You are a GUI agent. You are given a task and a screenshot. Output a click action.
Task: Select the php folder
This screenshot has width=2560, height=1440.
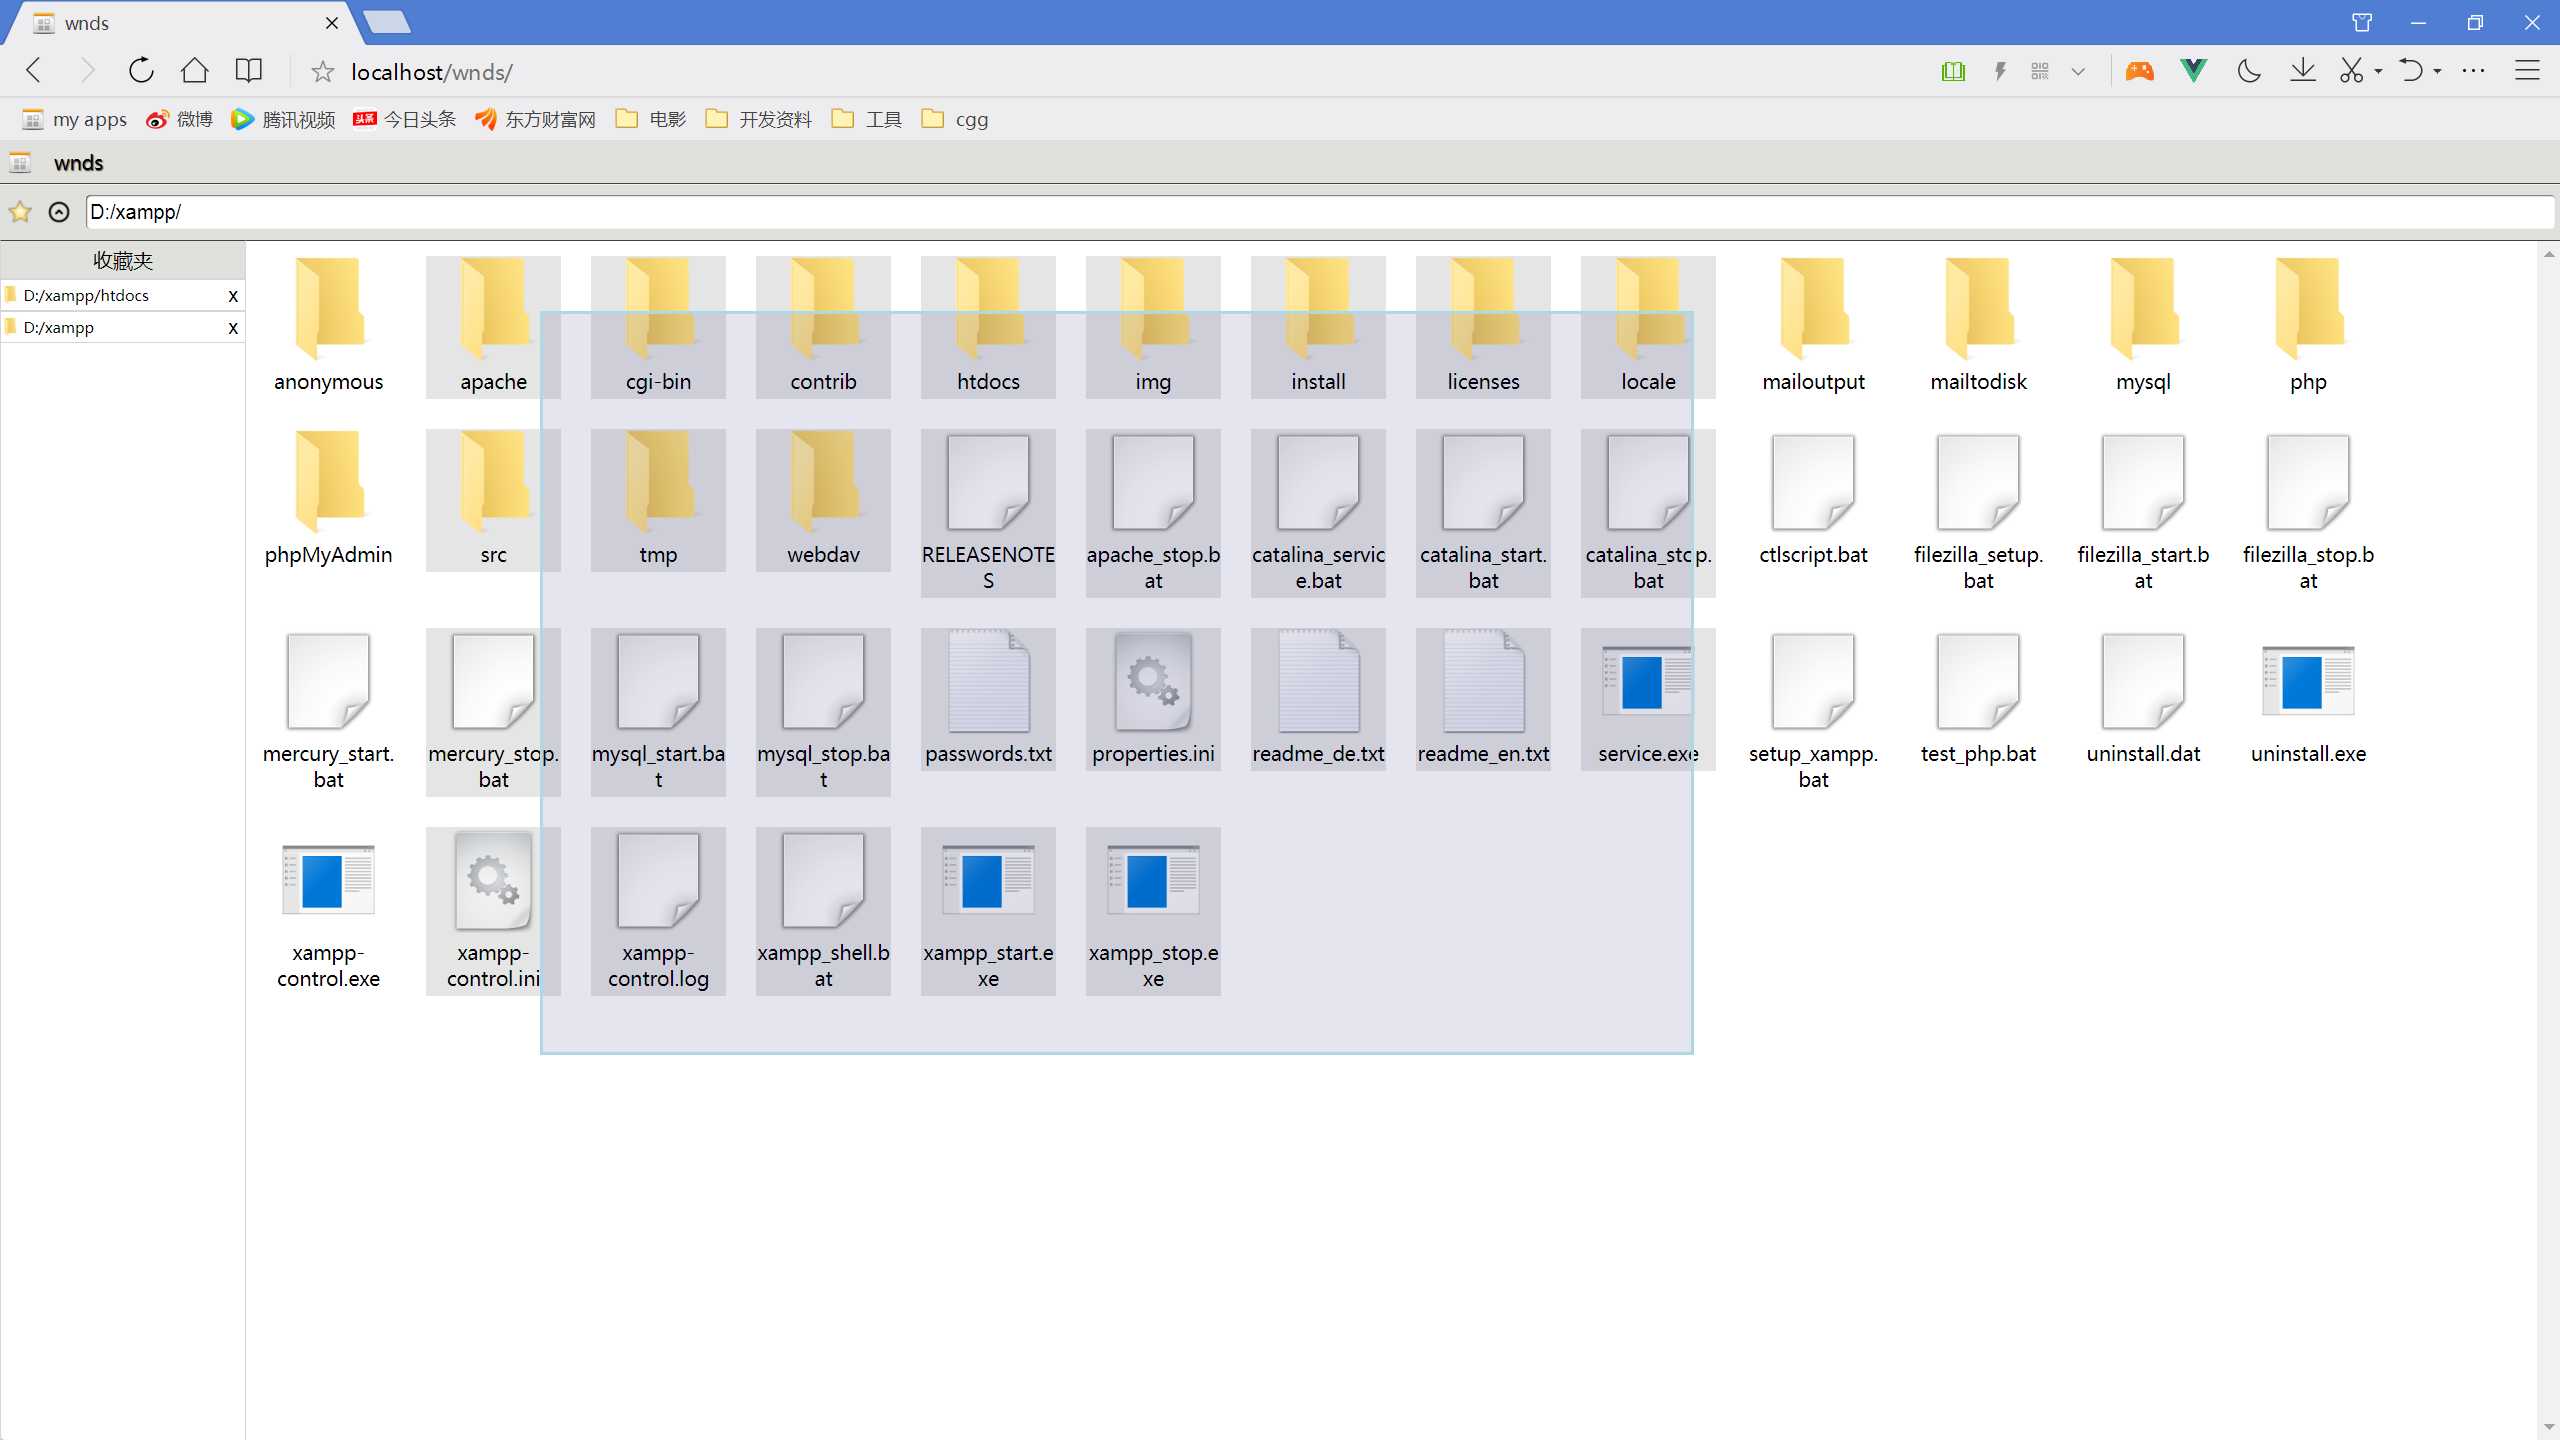coord(2308,327)
